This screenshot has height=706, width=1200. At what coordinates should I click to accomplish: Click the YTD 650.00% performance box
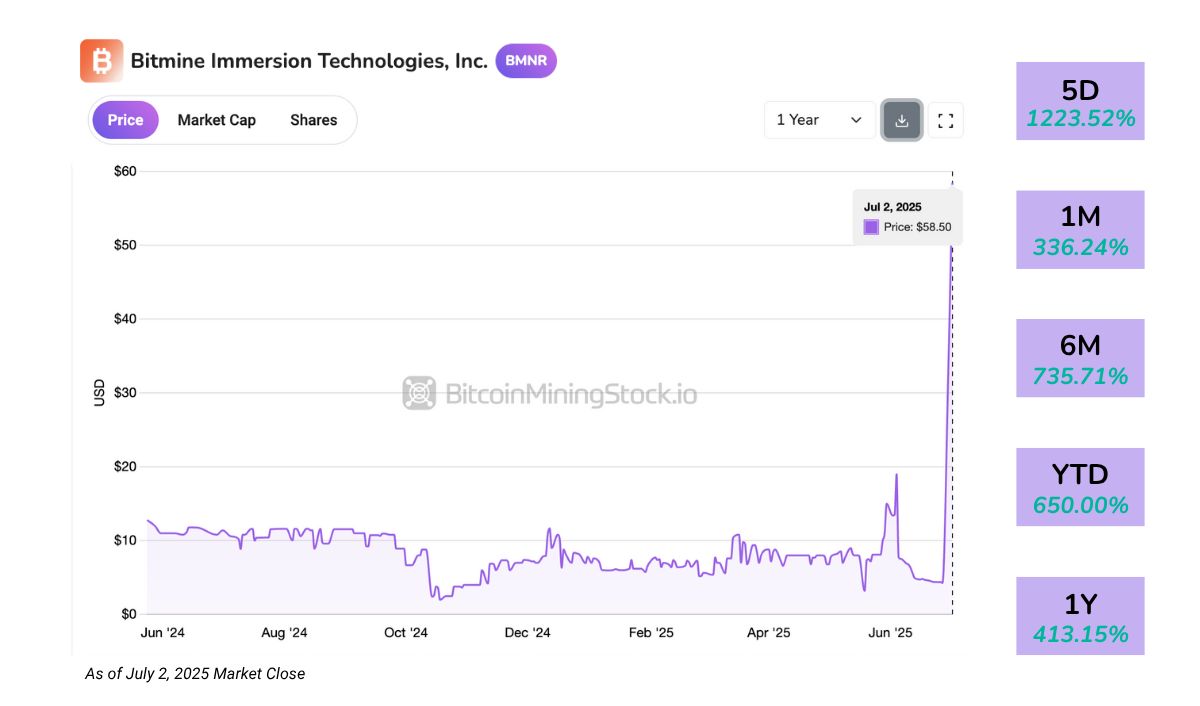click(x=1080, y=487)
